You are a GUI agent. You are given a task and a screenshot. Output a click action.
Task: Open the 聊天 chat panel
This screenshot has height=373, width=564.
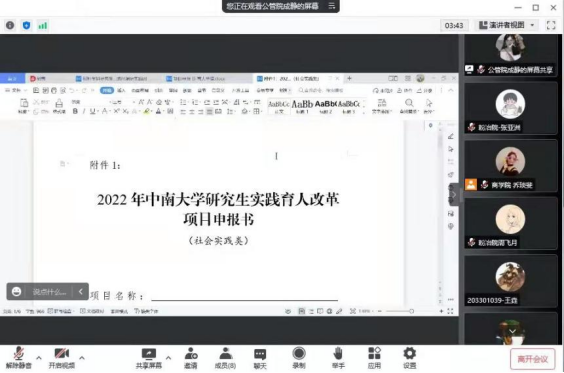point(260,358)
